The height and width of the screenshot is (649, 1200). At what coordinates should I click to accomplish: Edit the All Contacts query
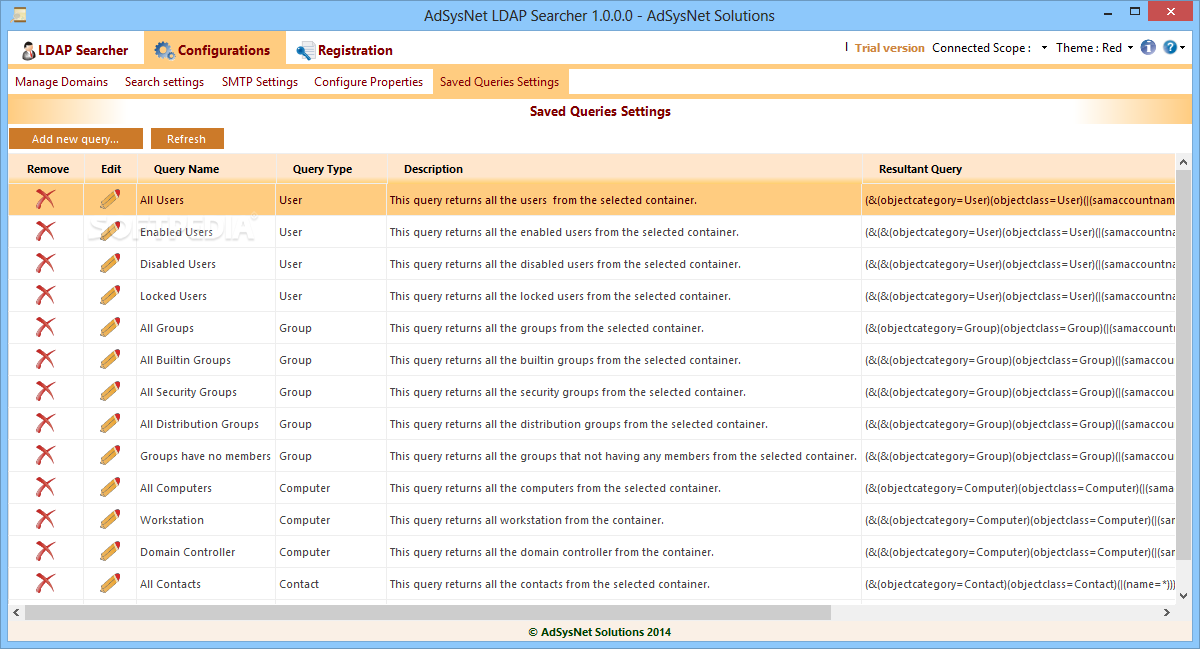[110, 584]
